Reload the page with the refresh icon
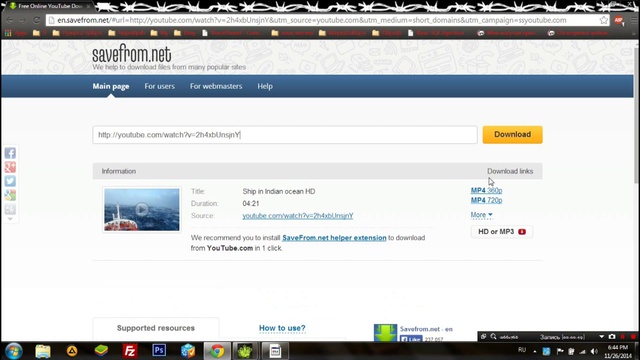Image resolution: width=640 pixels, height=360 pixels. (x=36, y=20)
